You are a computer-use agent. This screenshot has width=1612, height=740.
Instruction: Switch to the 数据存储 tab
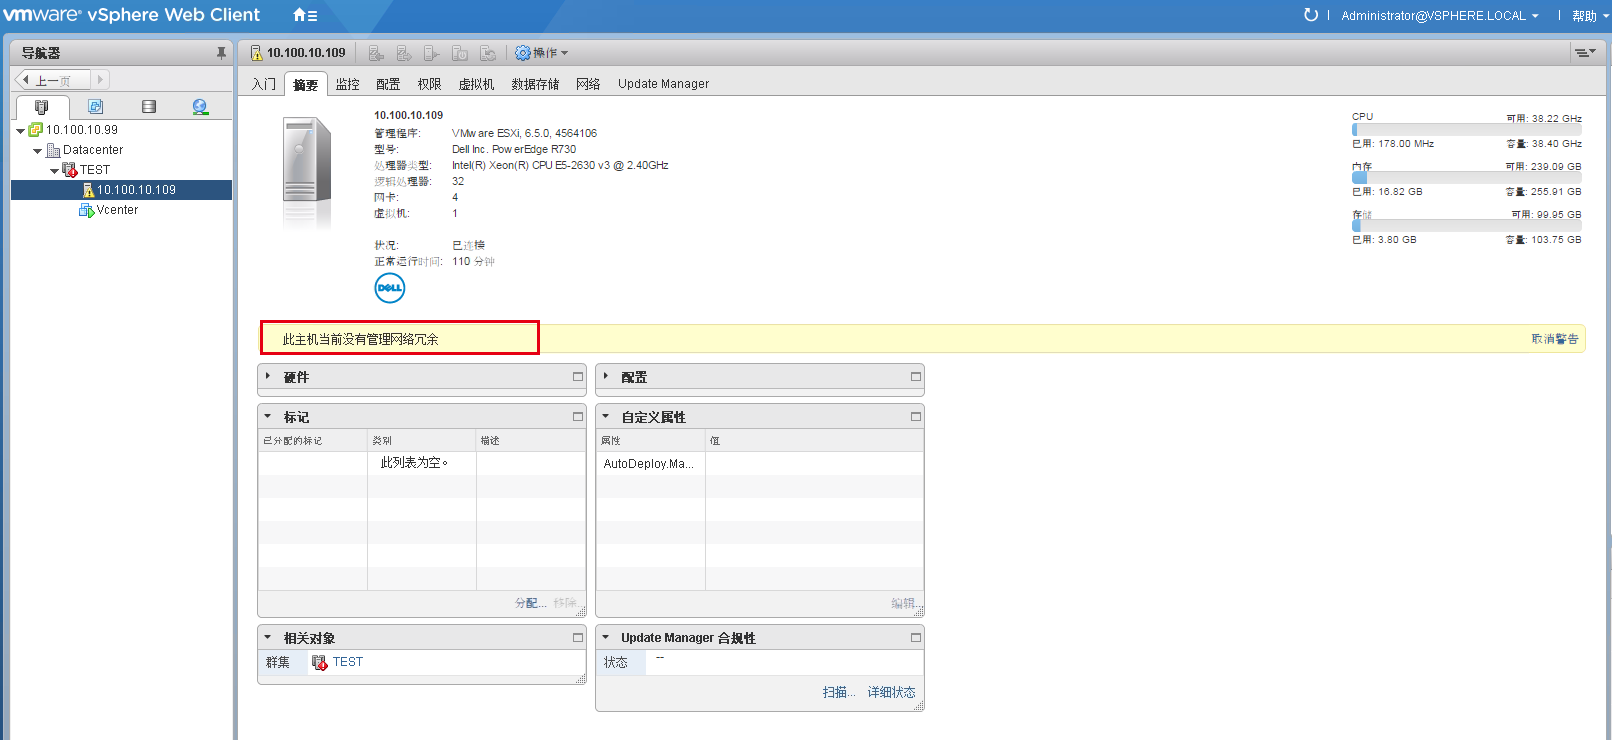536,84
